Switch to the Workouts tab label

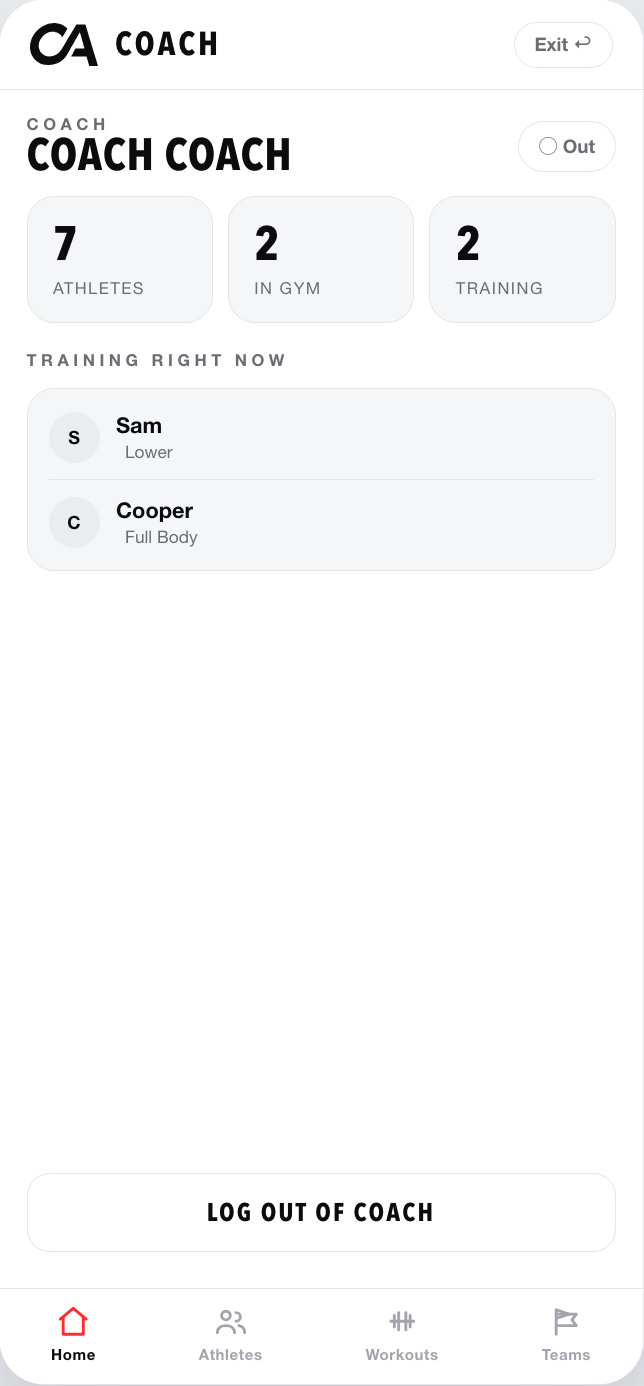coord(402,1355)
